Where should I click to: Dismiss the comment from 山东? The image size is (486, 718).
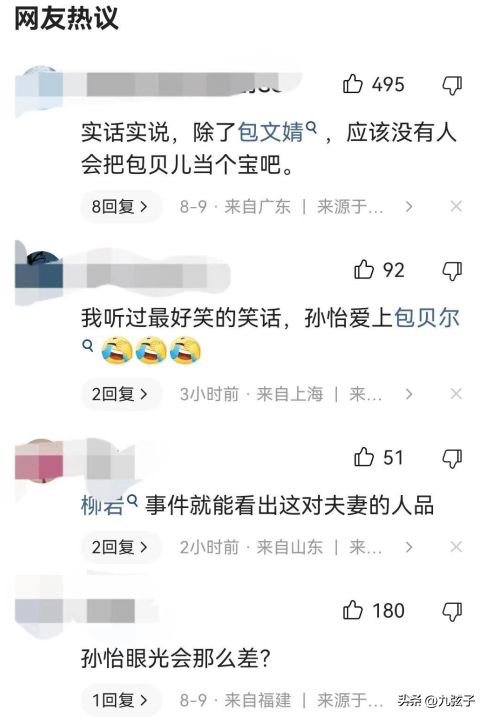tap(456, 547)
